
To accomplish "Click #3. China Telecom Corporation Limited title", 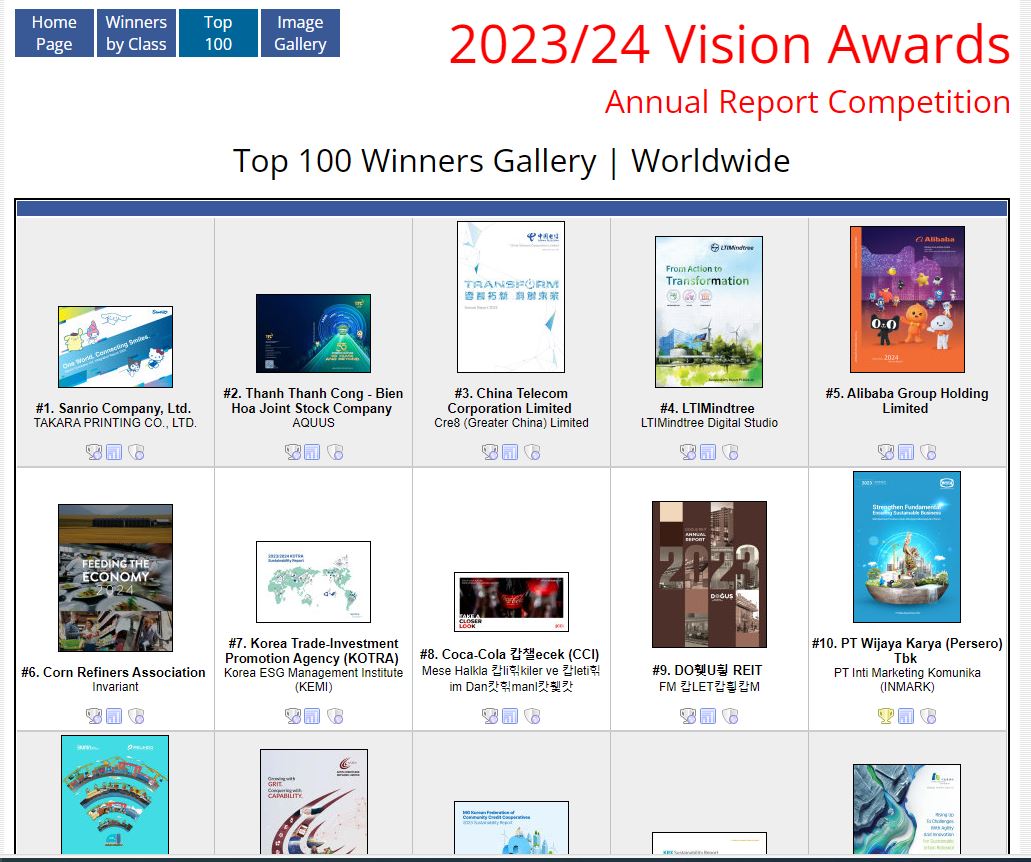I will click(511, 400).
